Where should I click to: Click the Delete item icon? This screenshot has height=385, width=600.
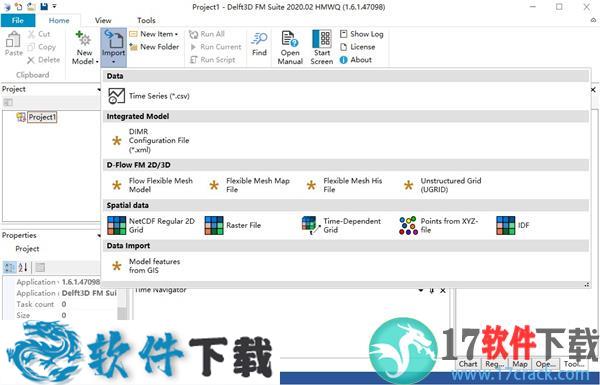31,60
